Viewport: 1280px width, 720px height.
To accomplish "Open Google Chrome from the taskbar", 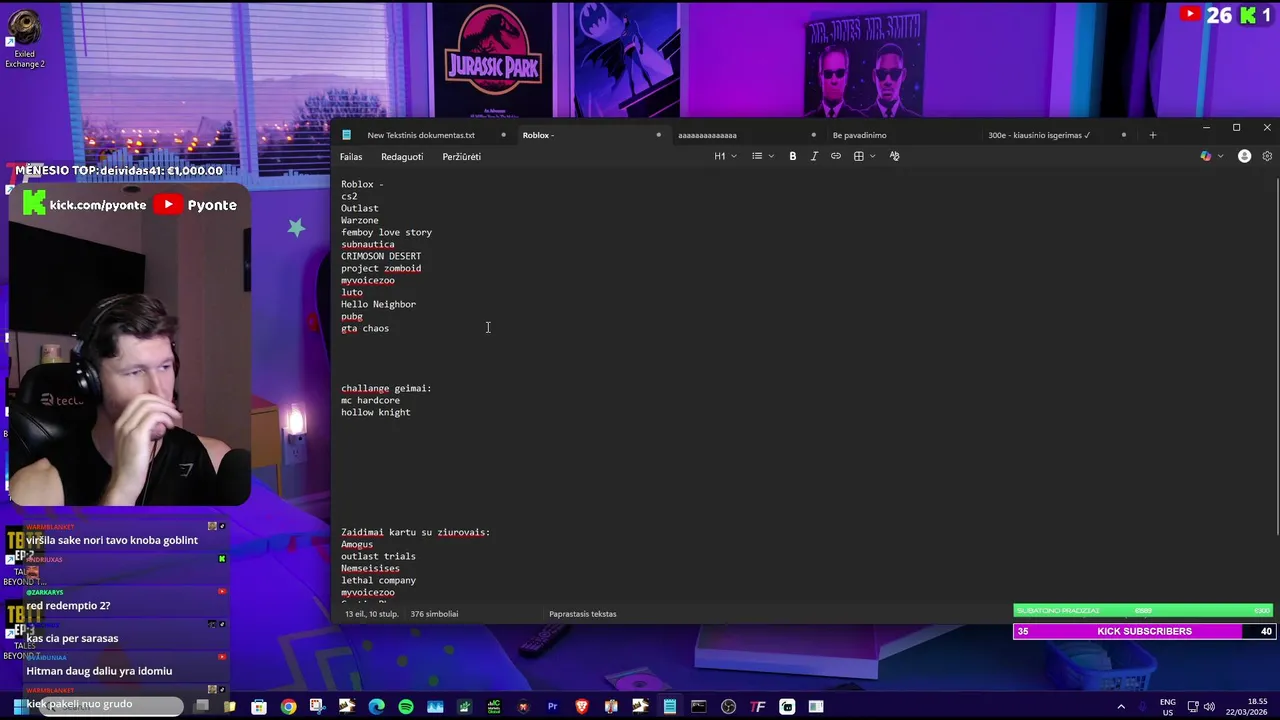I will tap(288, 707).
